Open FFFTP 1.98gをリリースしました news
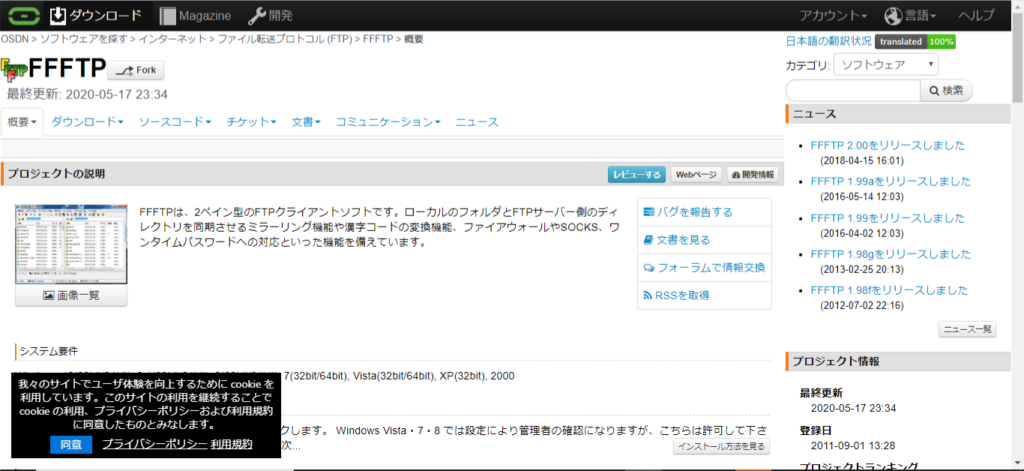 tap(891, 253)
